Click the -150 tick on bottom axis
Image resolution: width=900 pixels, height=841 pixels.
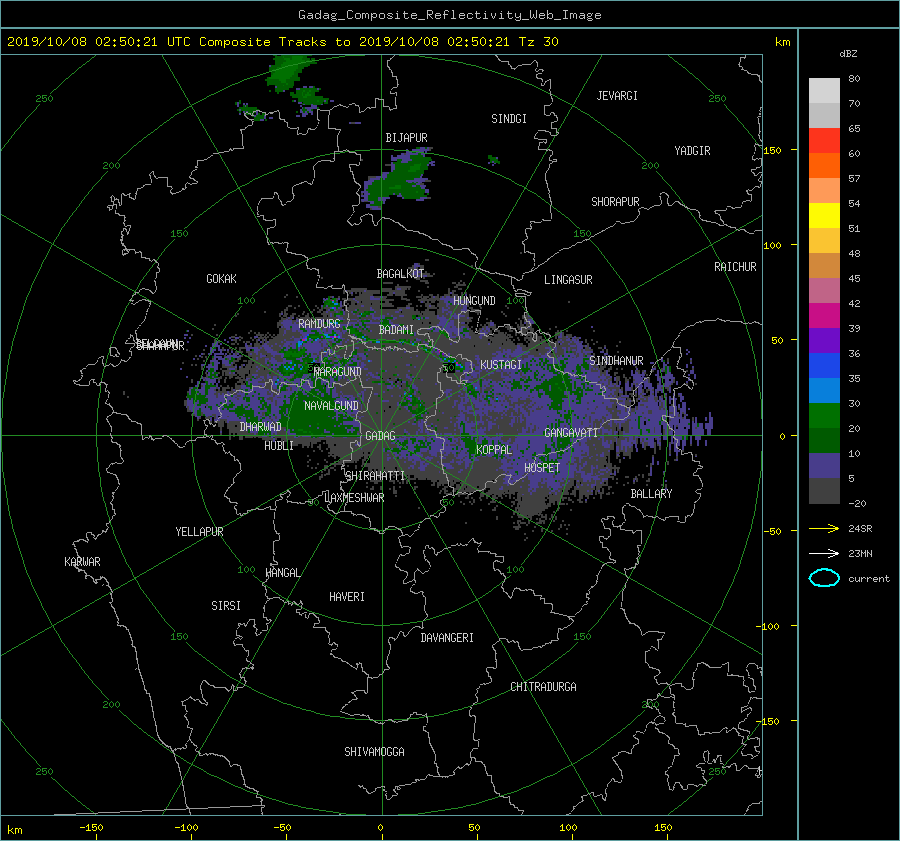pos(91,827)
